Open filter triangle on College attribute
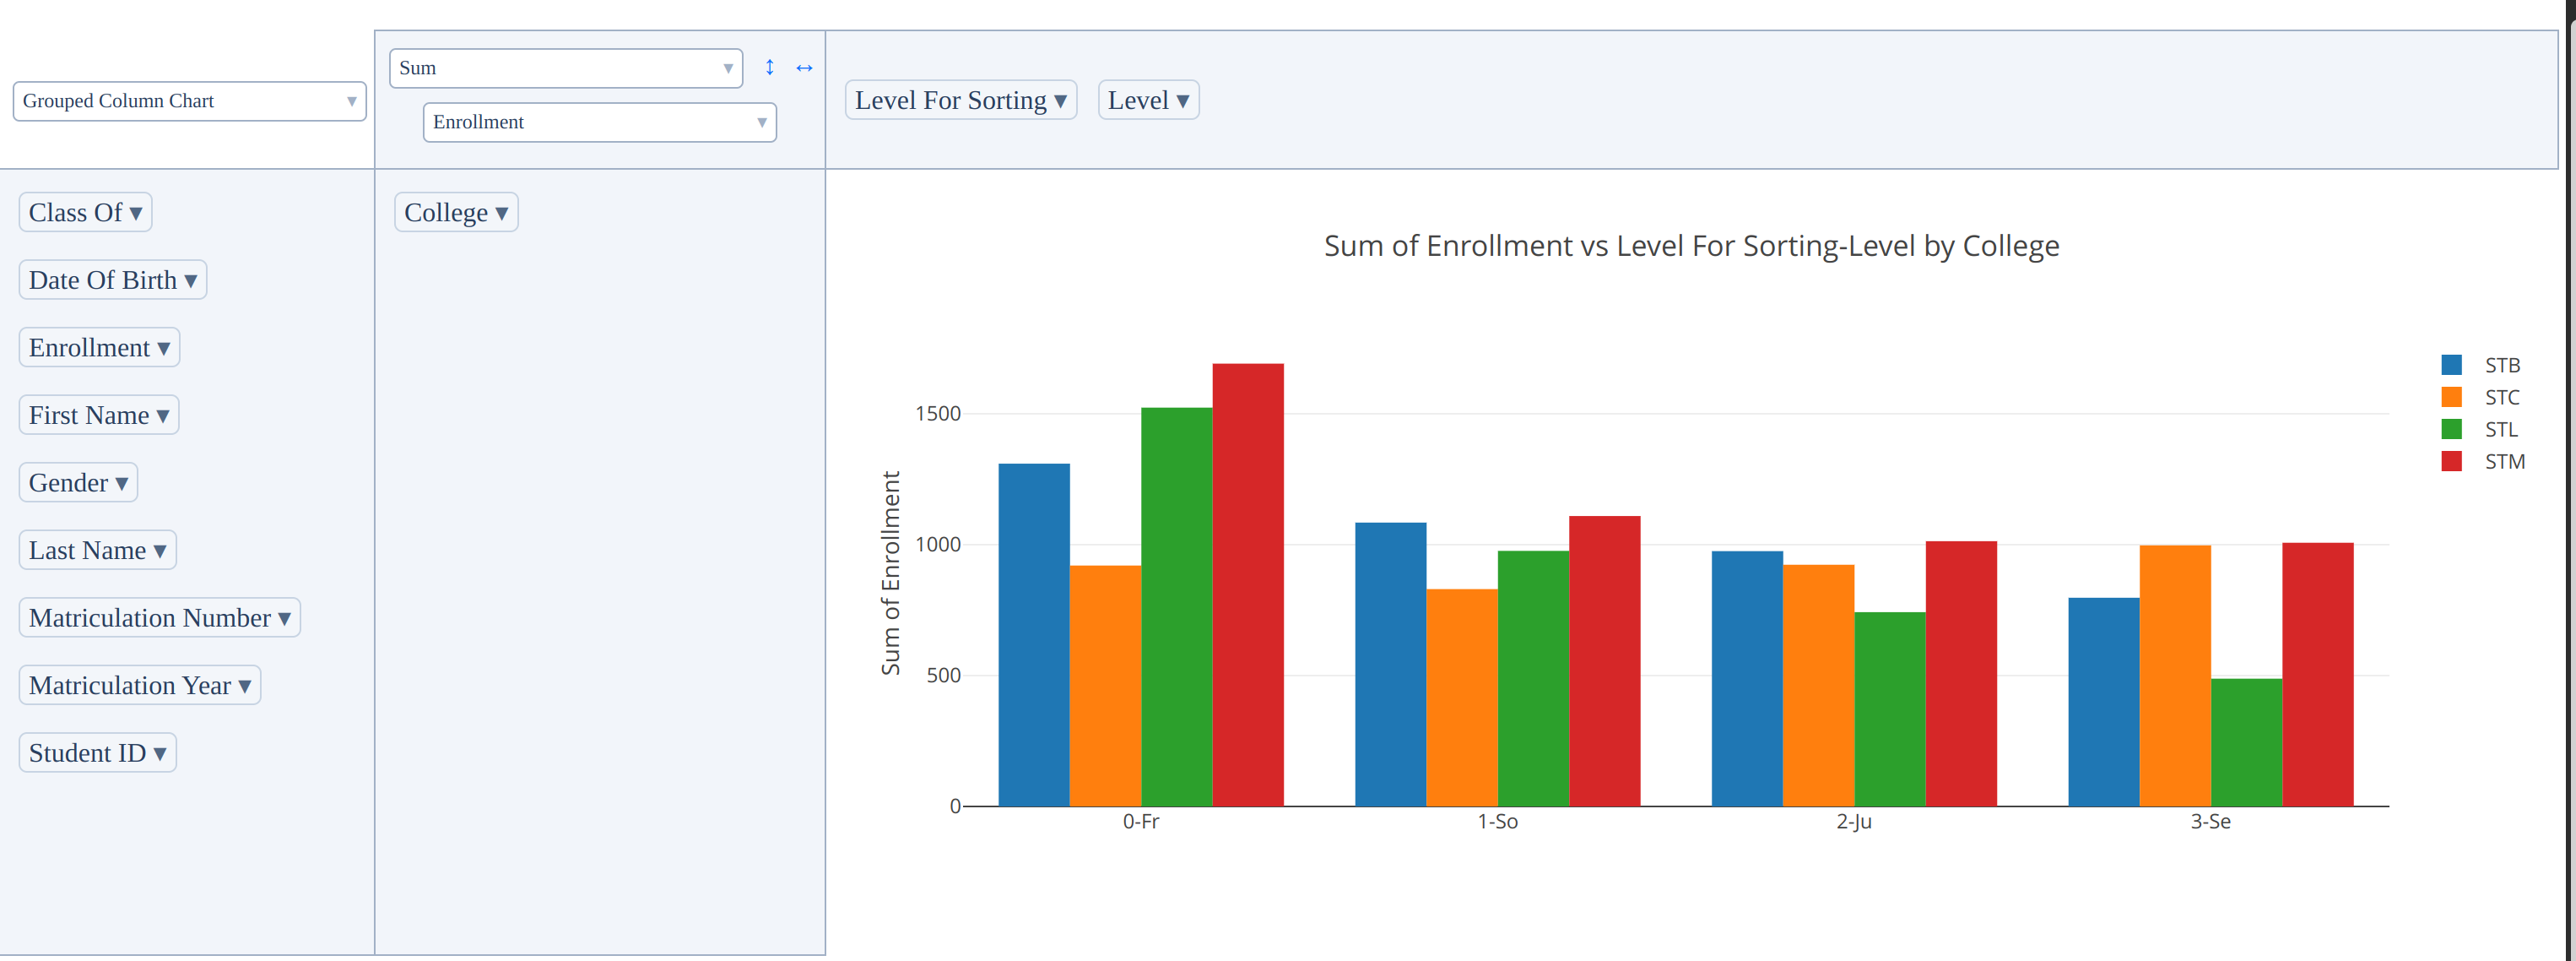2576x961 pixels. (501, 213)
